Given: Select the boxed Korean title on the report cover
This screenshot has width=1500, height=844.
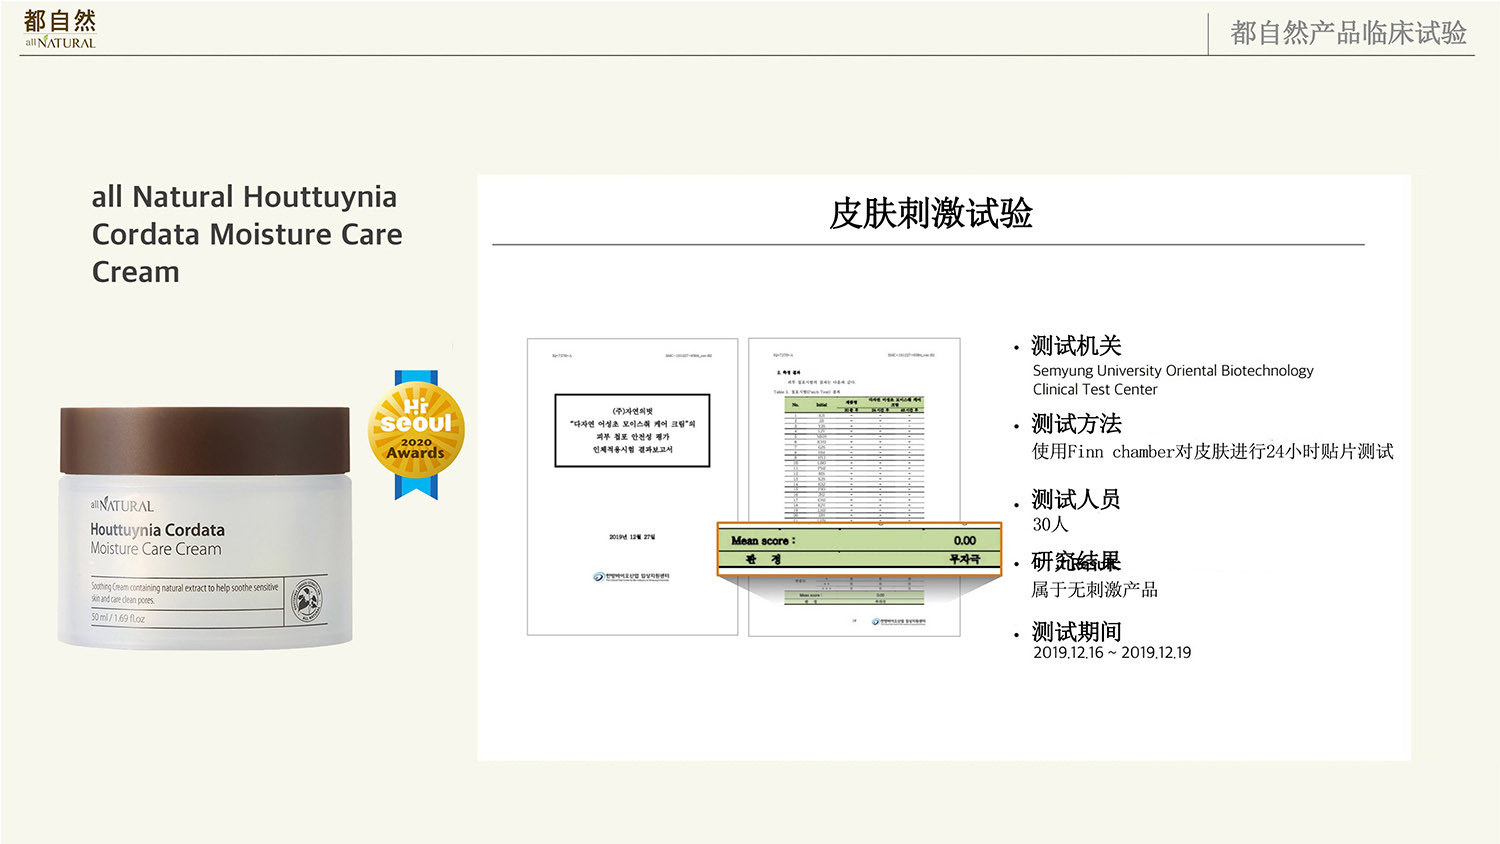Looking at the screenshot, I should (x=632, y=430).
